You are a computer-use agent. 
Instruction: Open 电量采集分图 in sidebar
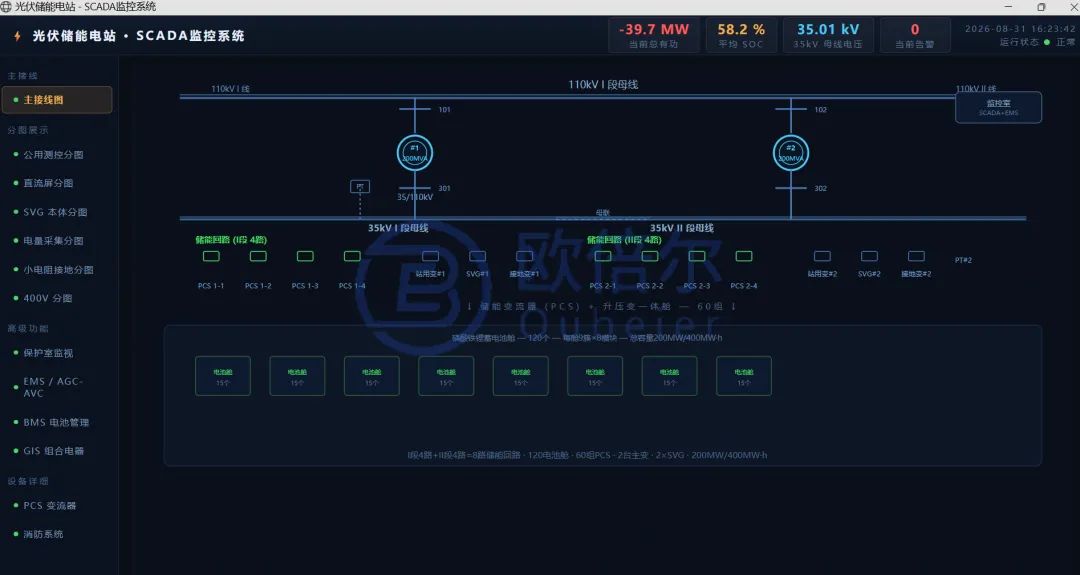point(57,241)
